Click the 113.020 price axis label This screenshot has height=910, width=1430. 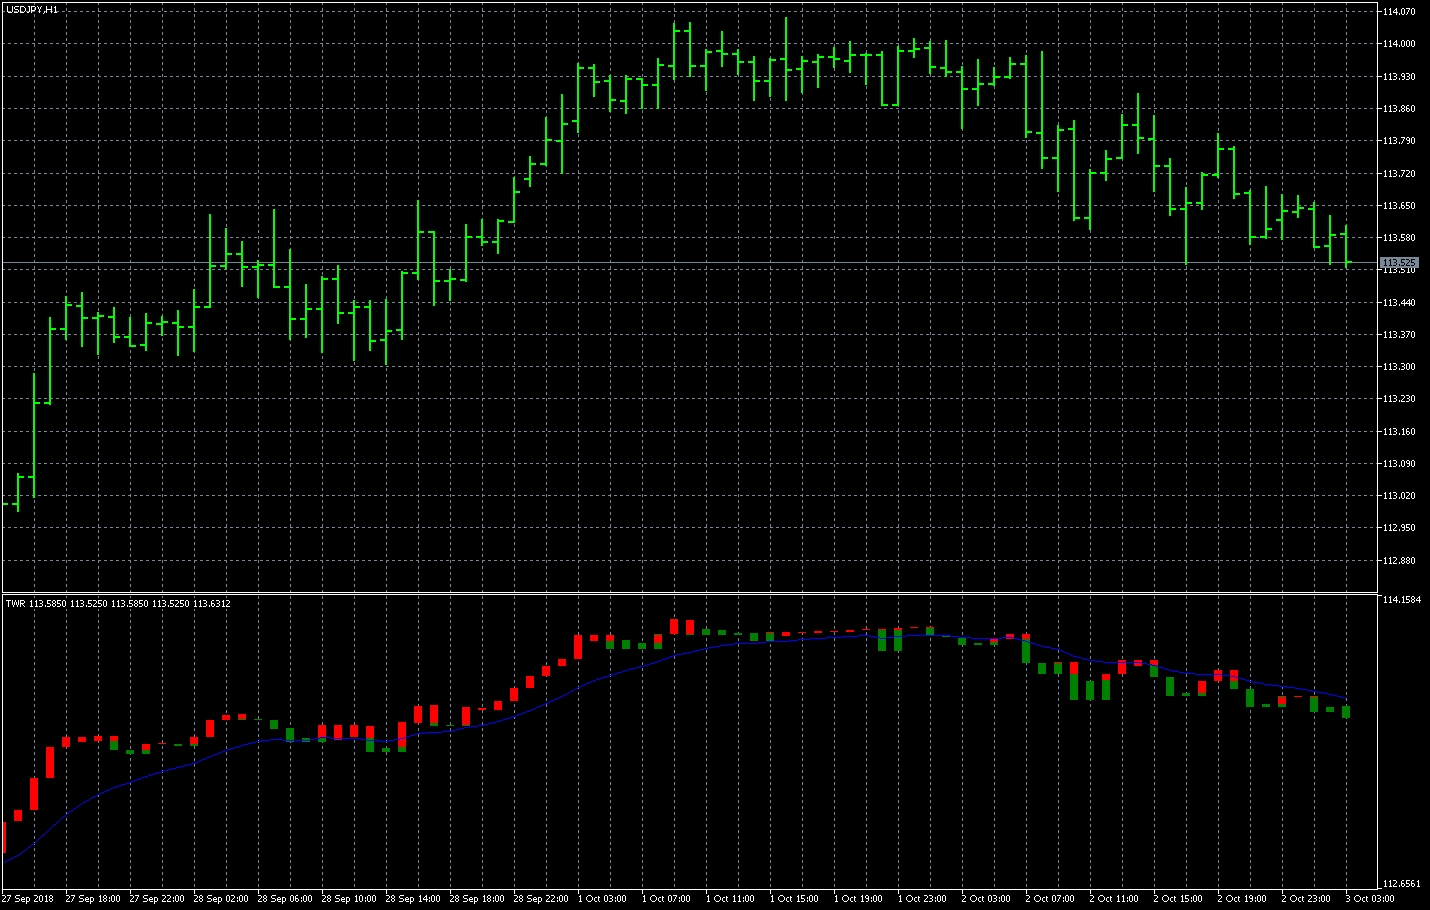tap(1398, 496)
